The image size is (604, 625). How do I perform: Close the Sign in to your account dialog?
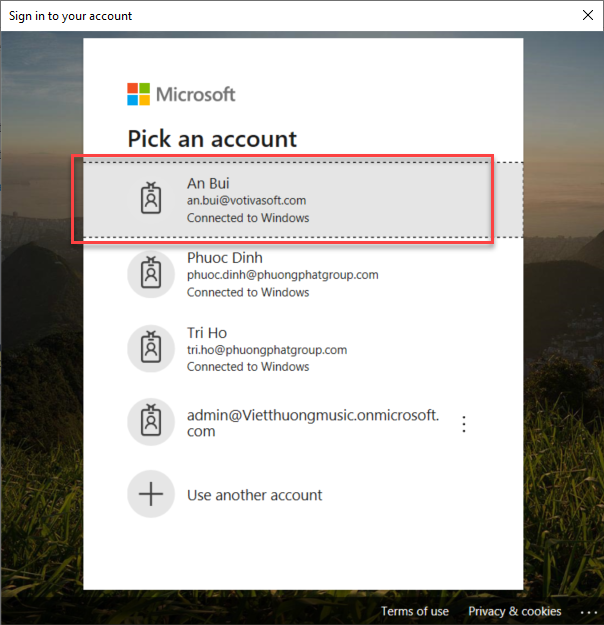(x=588, y=15)
